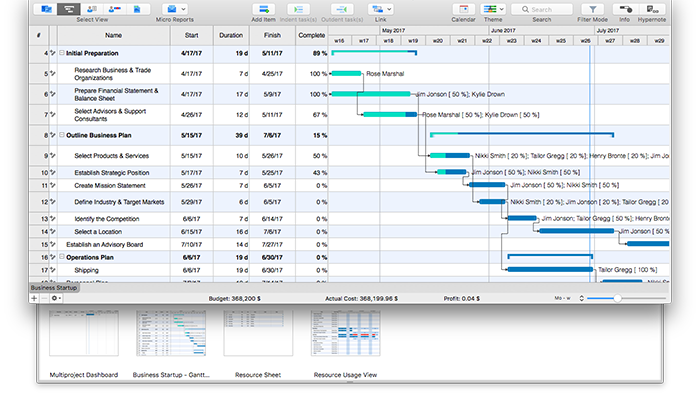700x394 pixels.
Task: Click the Select a Location Gantt bar
Action: pyautogui.click(x=576, y=231)
